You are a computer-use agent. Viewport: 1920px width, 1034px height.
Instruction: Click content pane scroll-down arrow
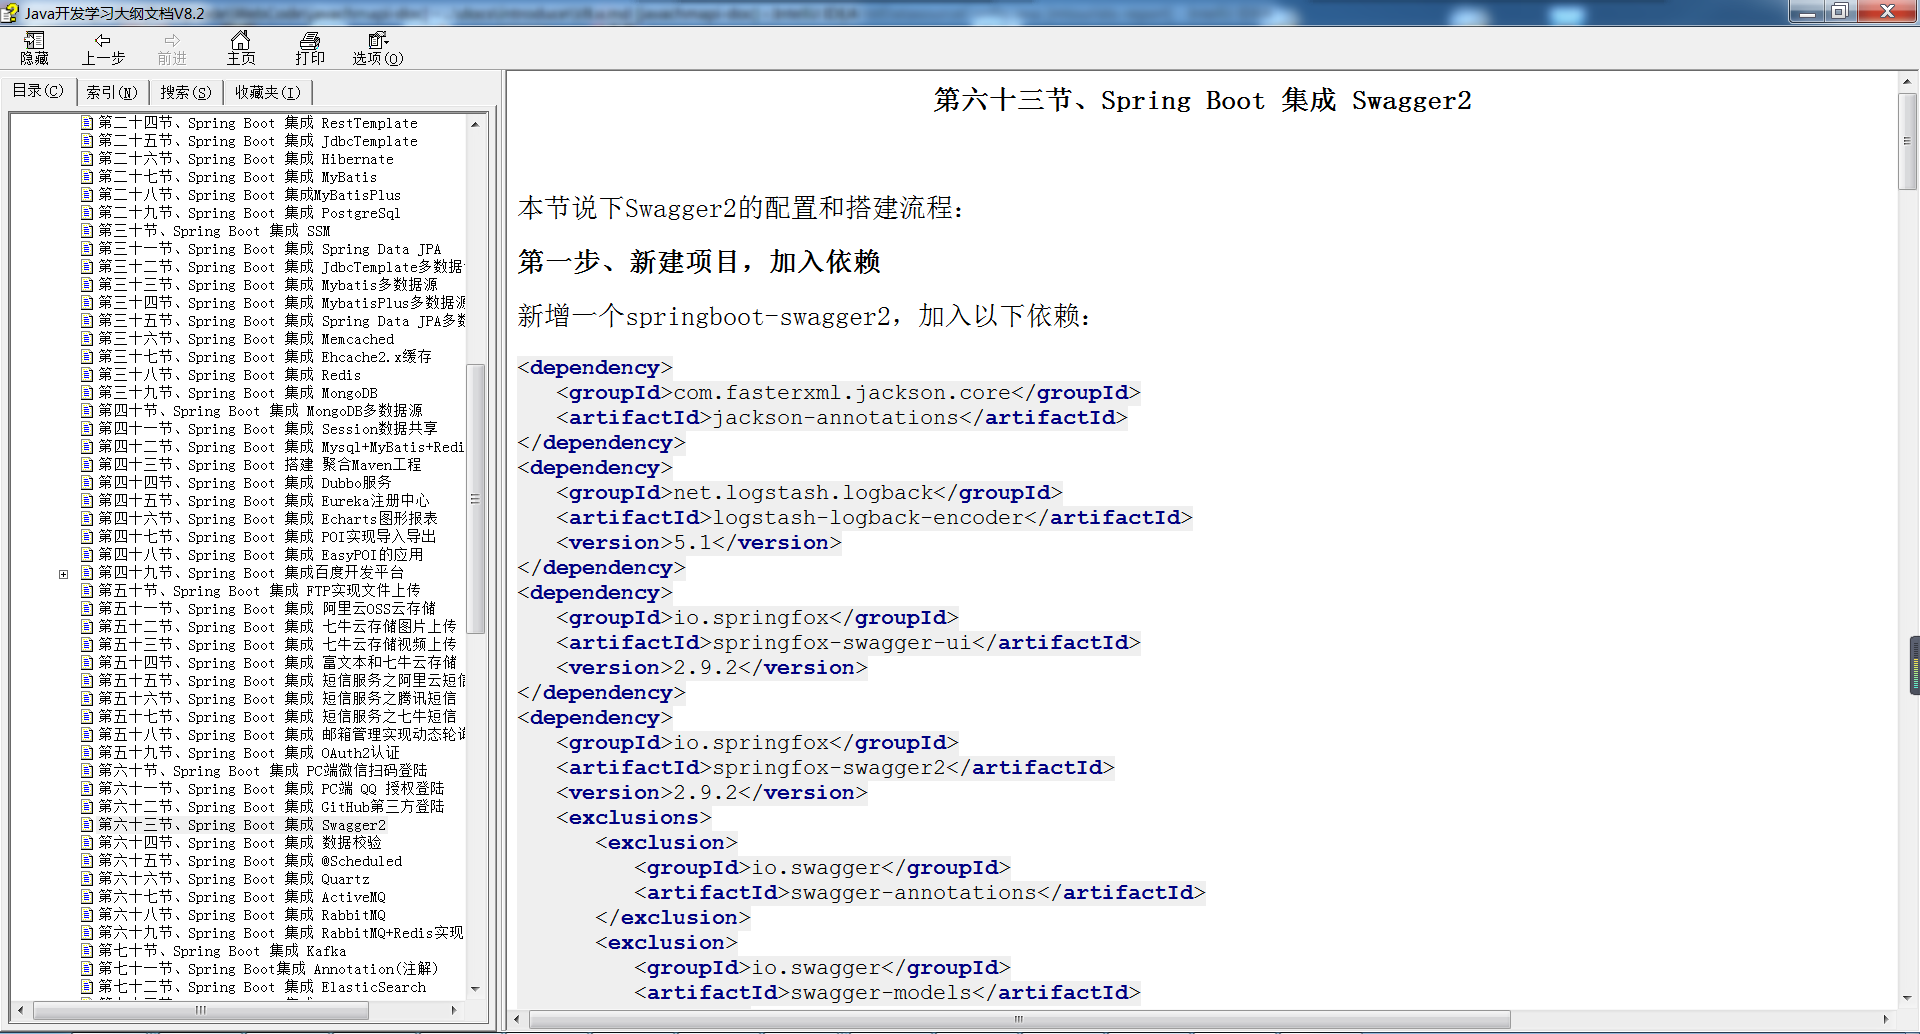(x=1907, y=998)
